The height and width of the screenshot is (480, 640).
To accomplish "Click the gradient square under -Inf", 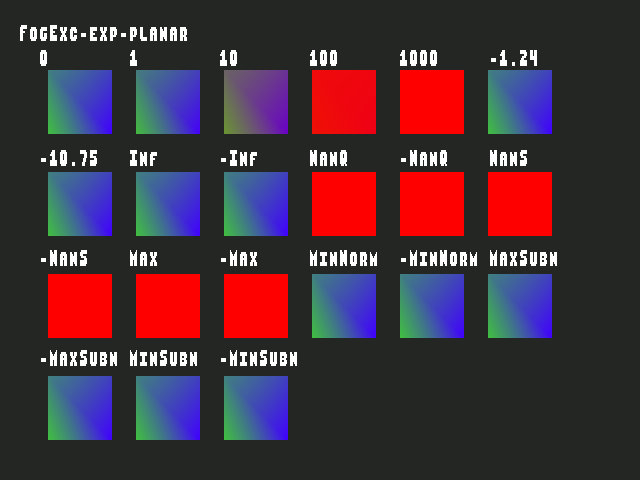I will tap(256, 204).
